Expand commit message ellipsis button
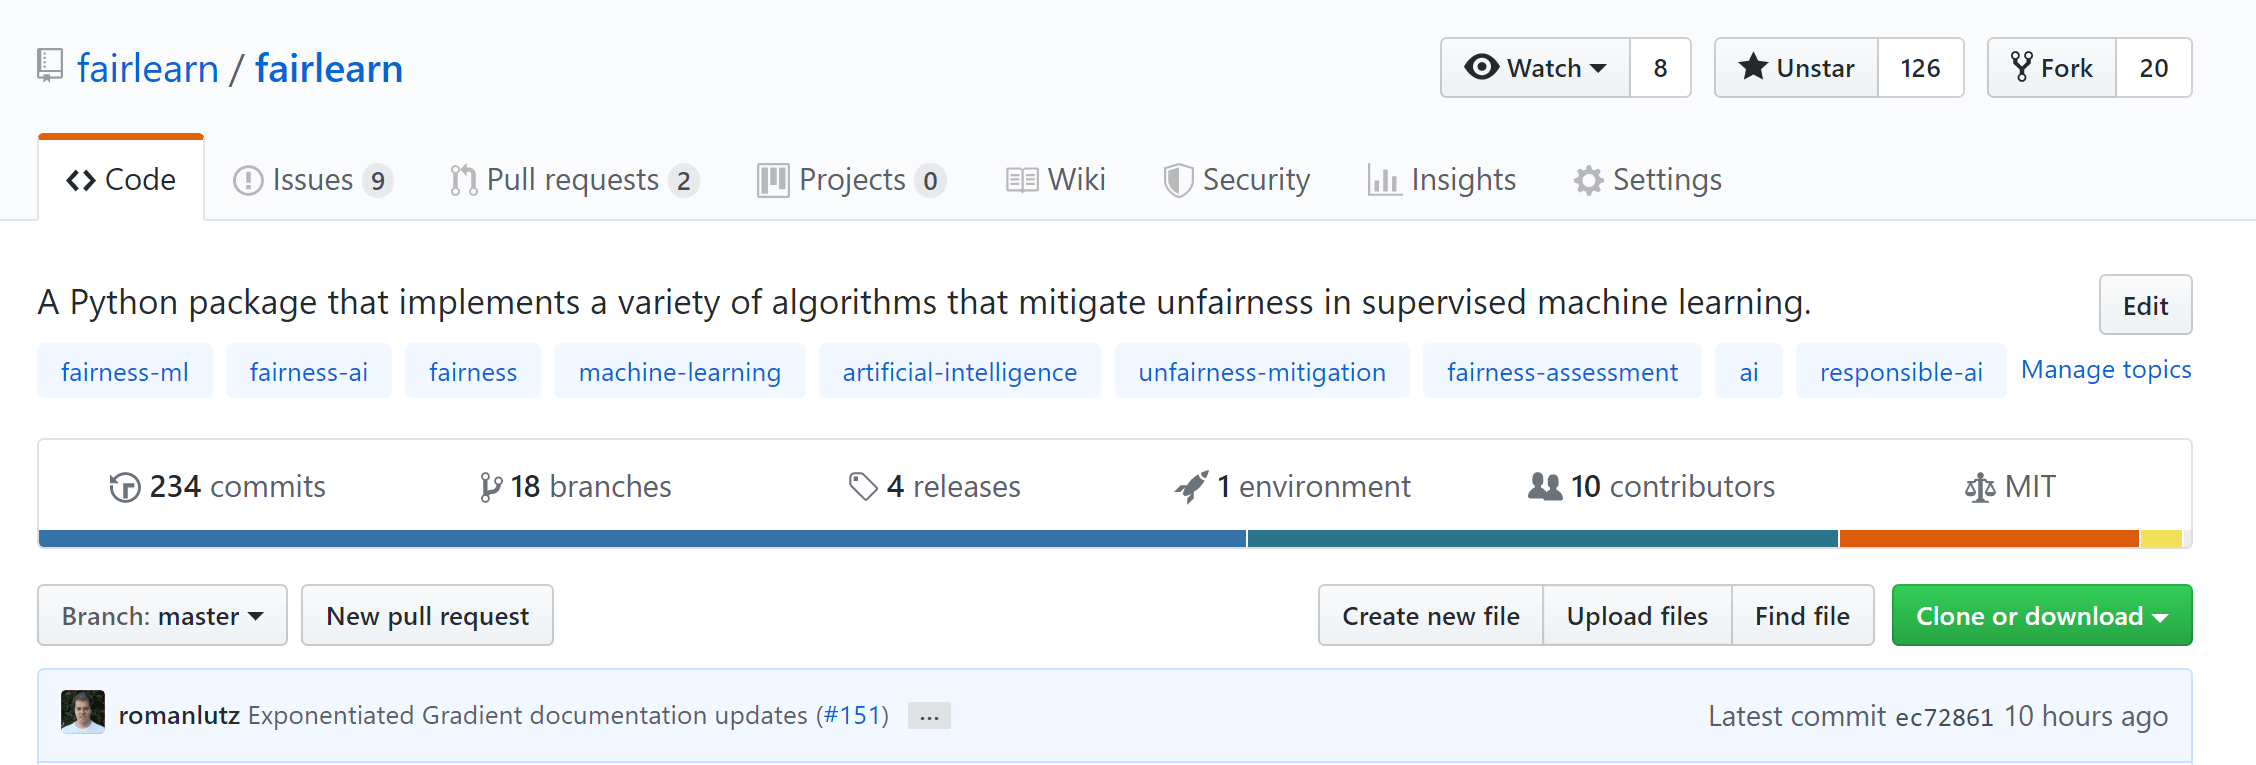Viewport: 2256px width, 765px height. pyautogui.click(x=929, y=716)
